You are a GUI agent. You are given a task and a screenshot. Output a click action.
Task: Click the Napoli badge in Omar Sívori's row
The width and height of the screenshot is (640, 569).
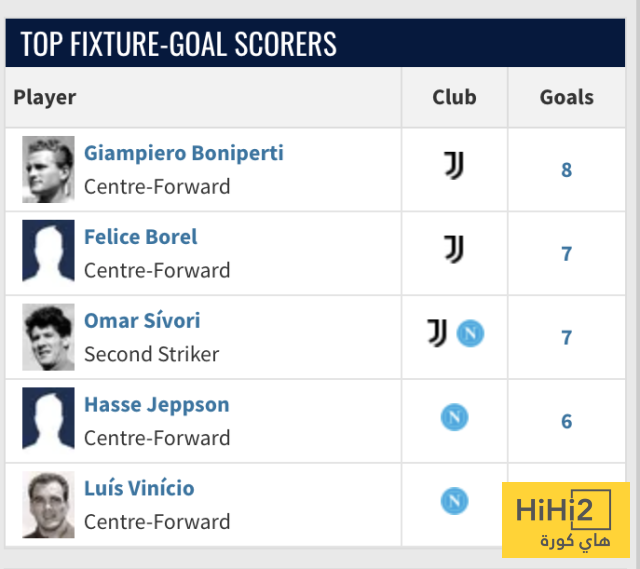tap(470, 334)
